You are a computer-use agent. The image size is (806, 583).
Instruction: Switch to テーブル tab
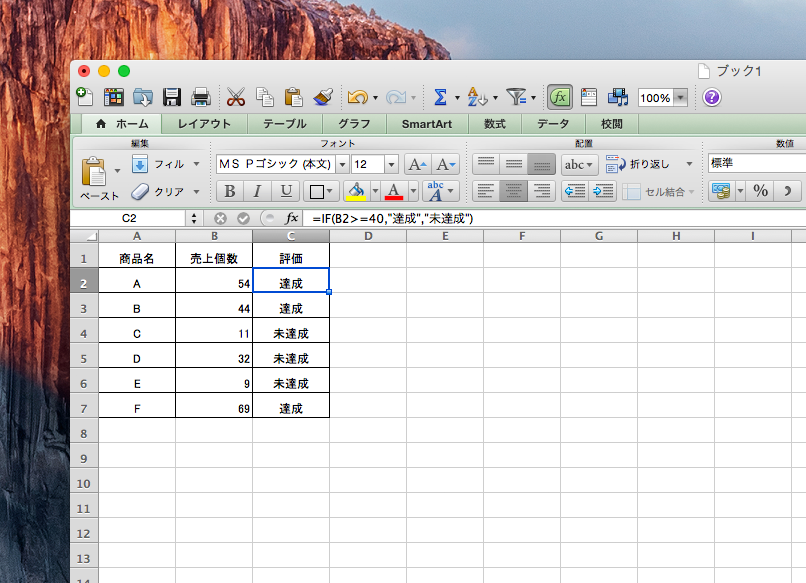tap(285, 124)
